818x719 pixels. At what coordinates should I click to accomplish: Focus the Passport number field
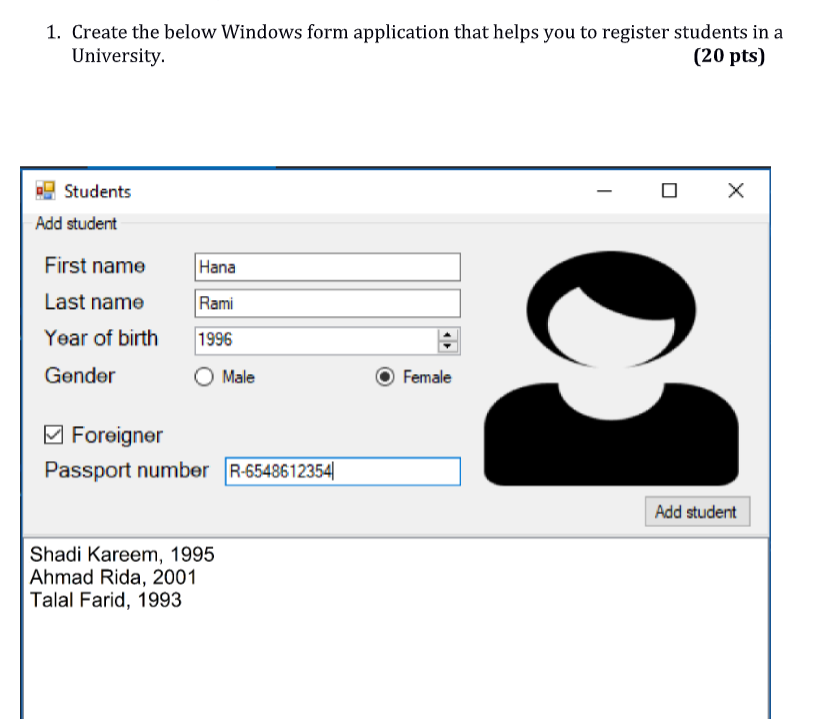pyautogui.click(x=340, y=471)
